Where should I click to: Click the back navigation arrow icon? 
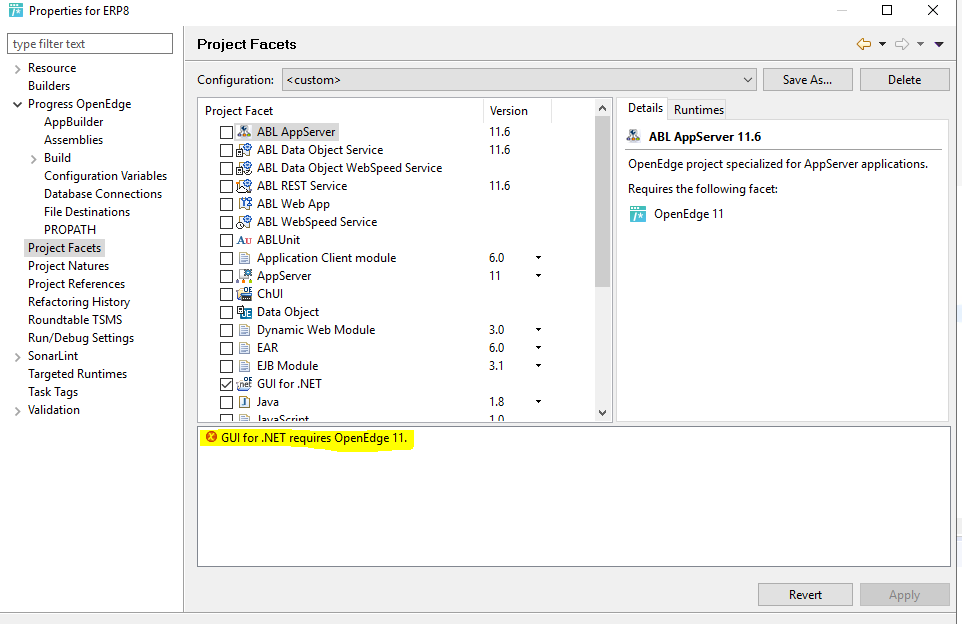click(864, 44)
